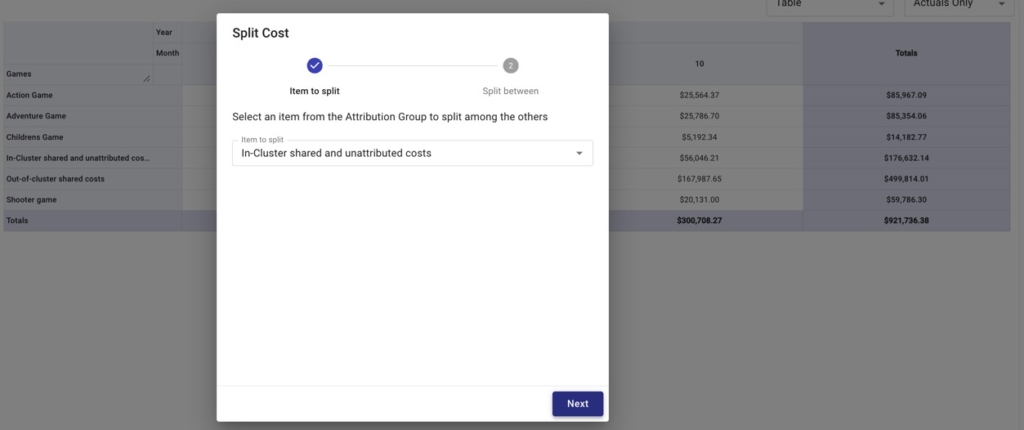Open the Item to split dropdown arrow
The image size is (1024, 430).
click(579, 153)
